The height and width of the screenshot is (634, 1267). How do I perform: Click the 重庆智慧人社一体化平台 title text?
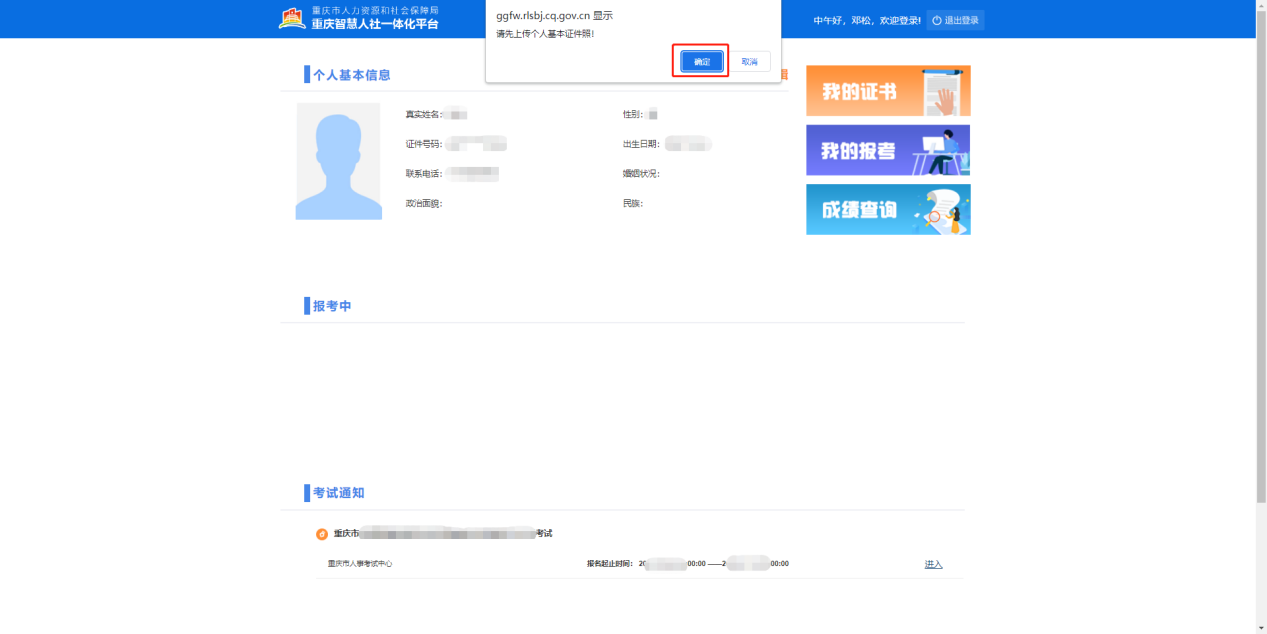[x=375, y=24]
